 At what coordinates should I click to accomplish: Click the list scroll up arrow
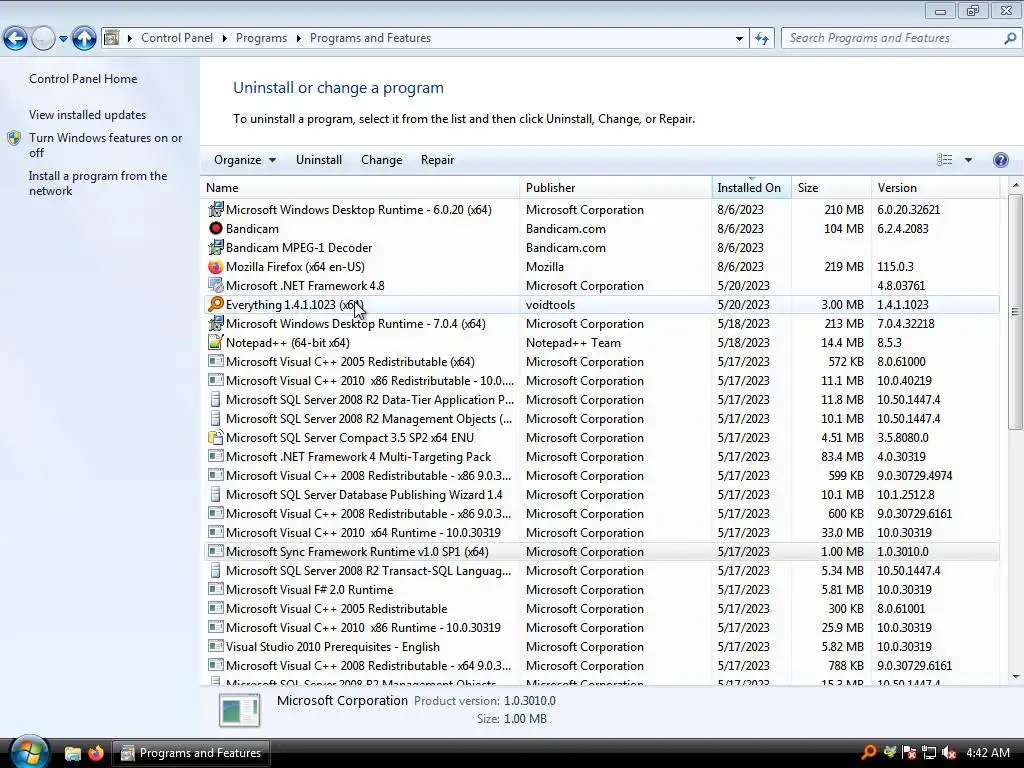[1016, 186]
